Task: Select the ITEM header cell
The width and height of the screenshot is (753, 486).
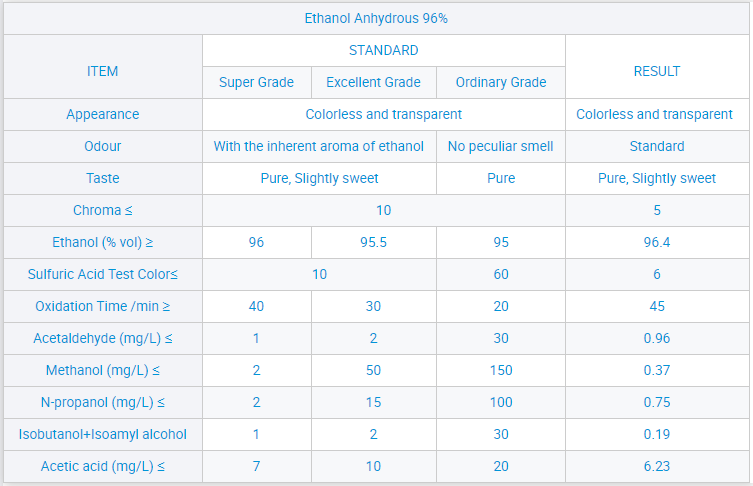Action: coord(103,71)
